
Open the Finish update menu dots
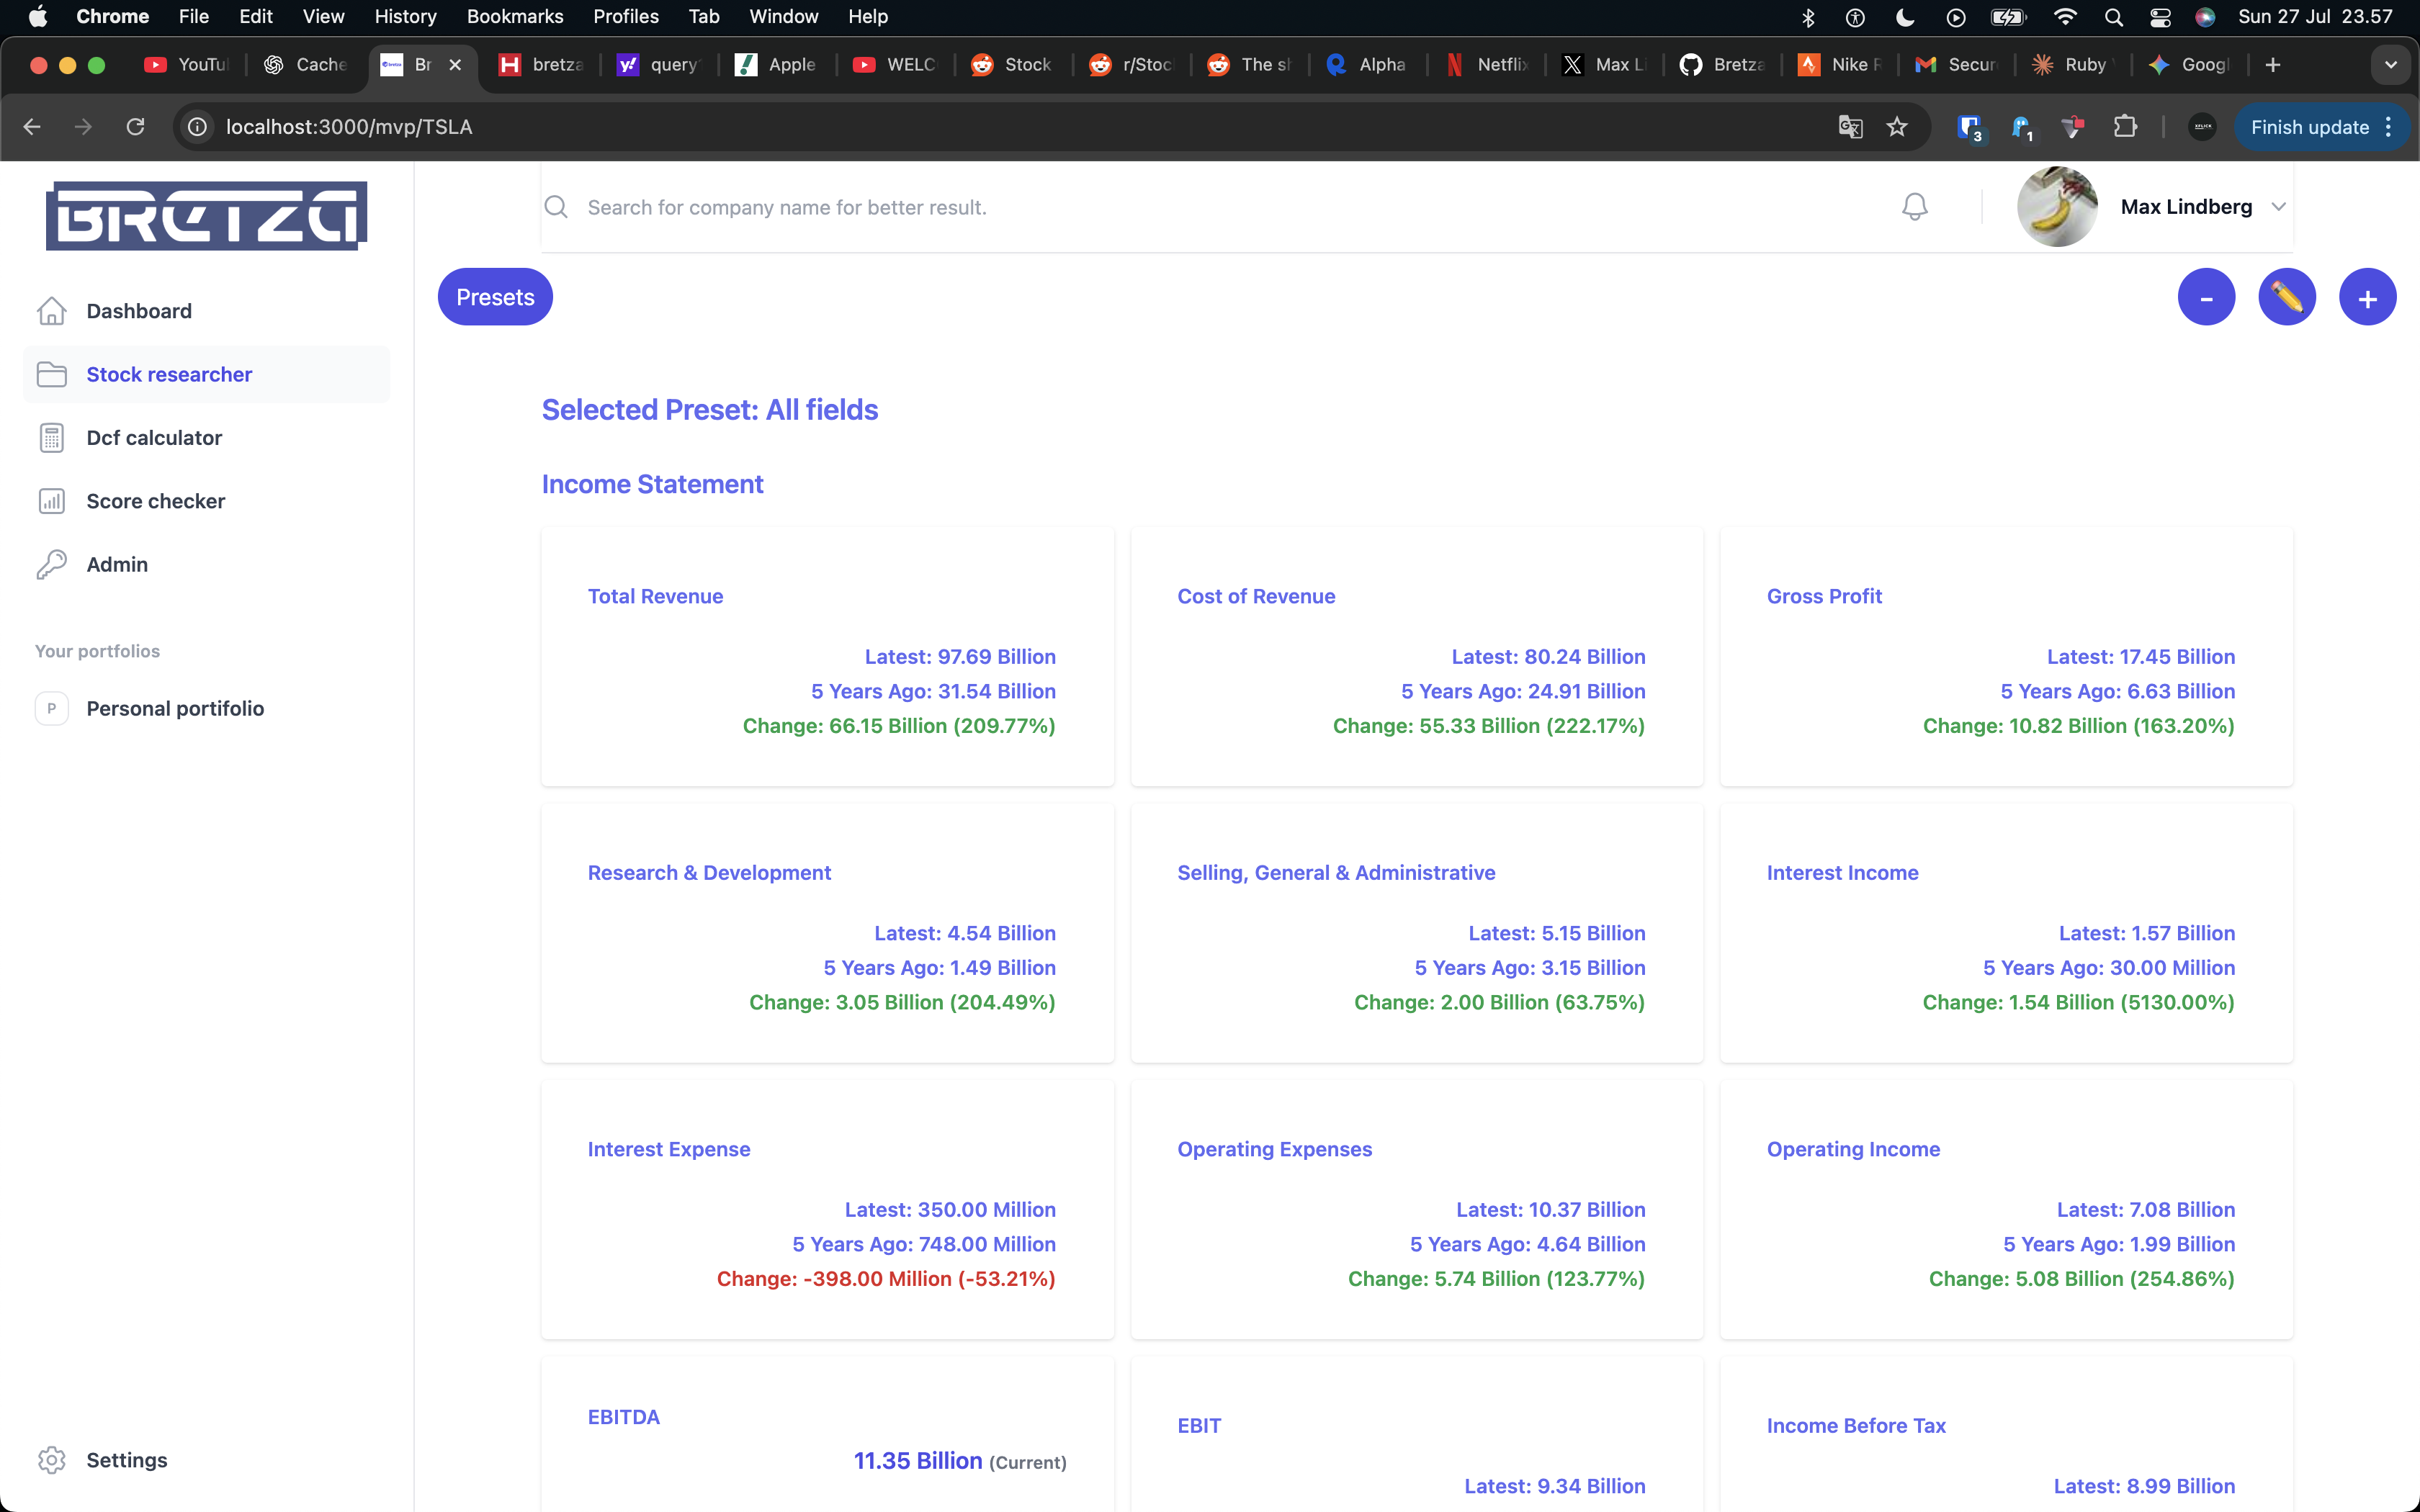pyautogui.click(x=2389, y=127)
